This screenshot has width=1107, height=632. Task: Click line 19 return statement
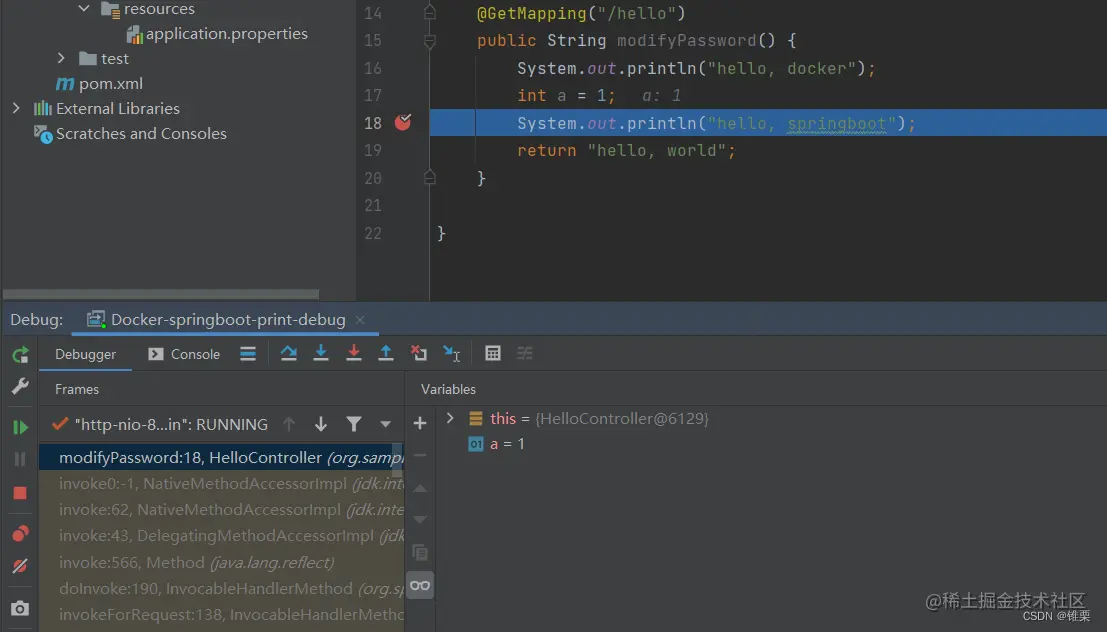tap(626, 150)
